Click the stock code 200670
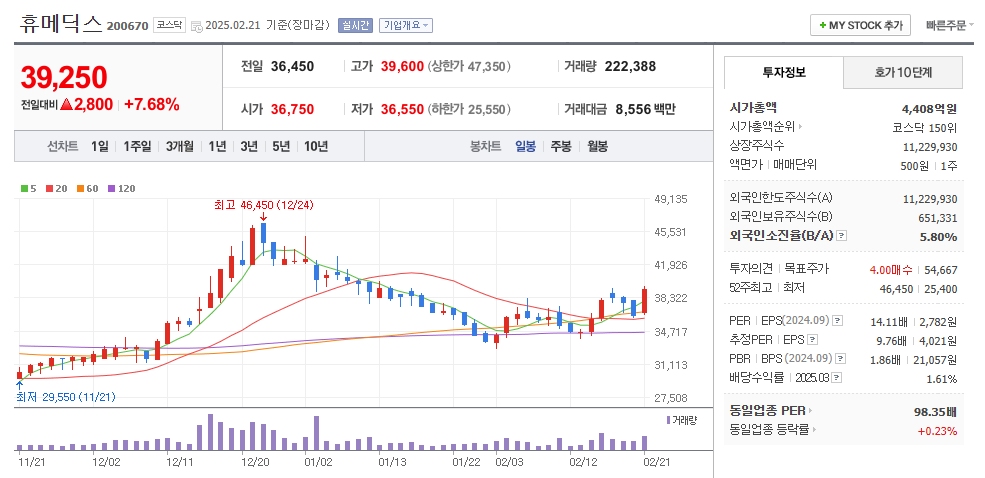985x478 pixels. click(x=128, y=26)
